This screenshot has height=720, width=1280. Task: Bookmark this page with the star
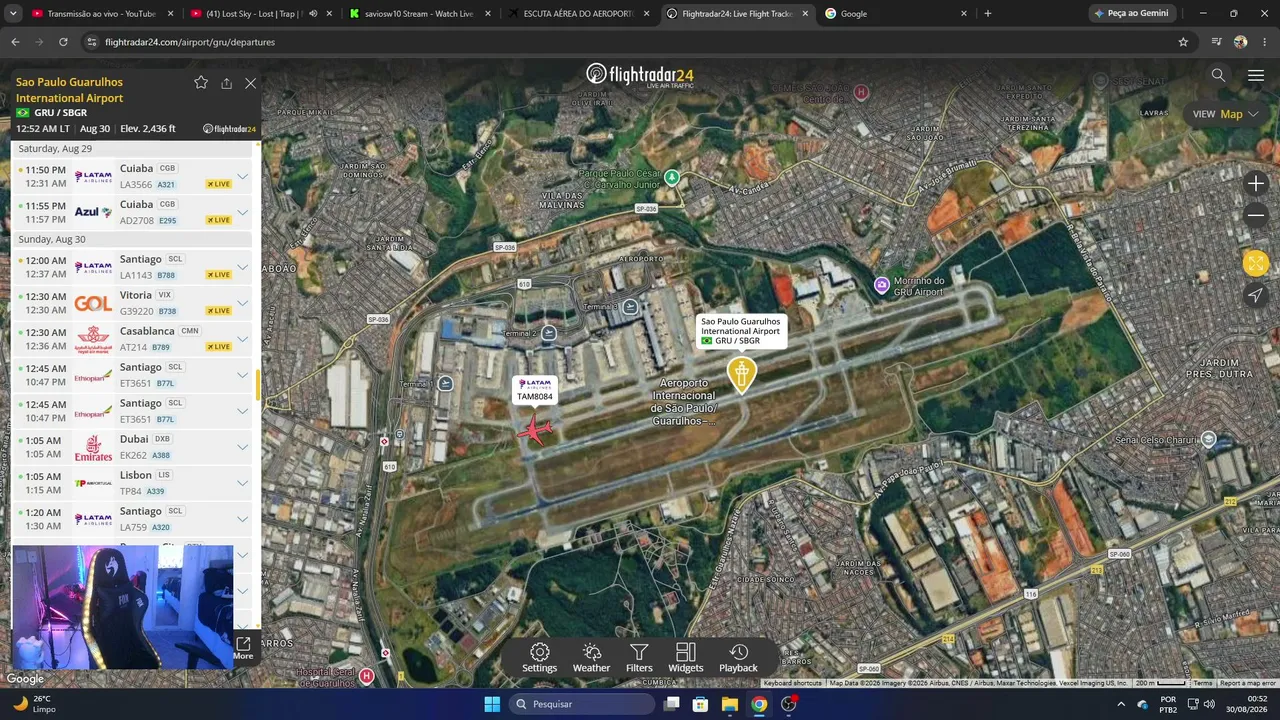coord(1183,42)
